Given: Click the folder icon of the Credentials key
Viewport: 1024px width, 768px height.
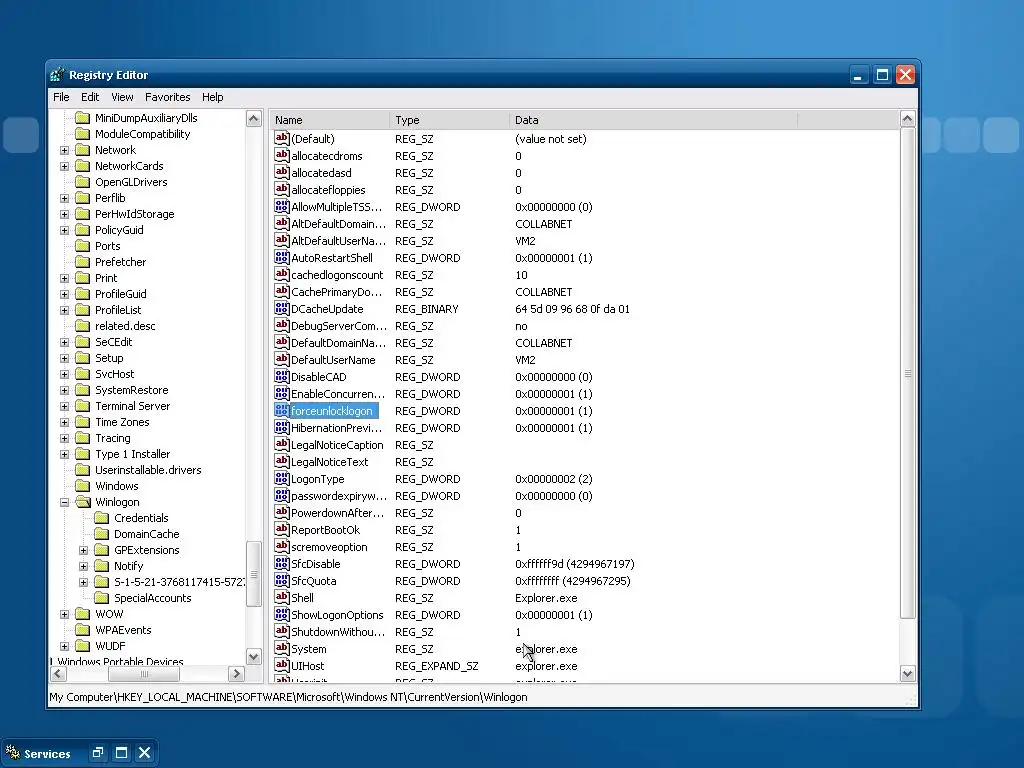Looking at the screenshot, I should [x=101, y=518].
